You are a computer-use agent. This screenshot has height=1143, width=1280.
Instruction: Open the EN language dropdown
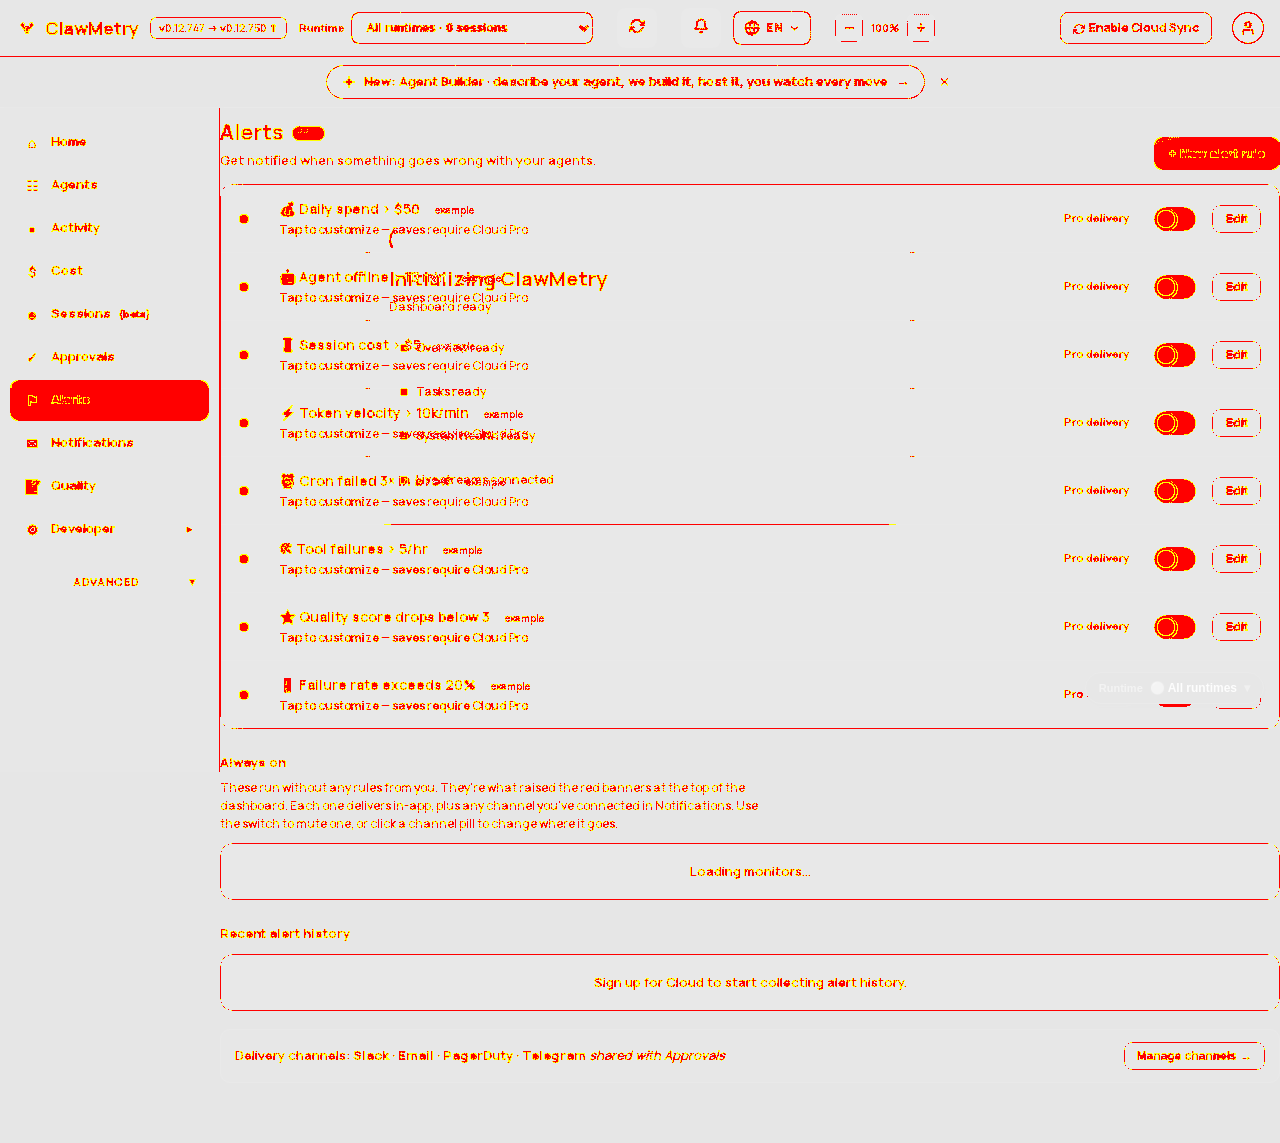coord(772,28)
